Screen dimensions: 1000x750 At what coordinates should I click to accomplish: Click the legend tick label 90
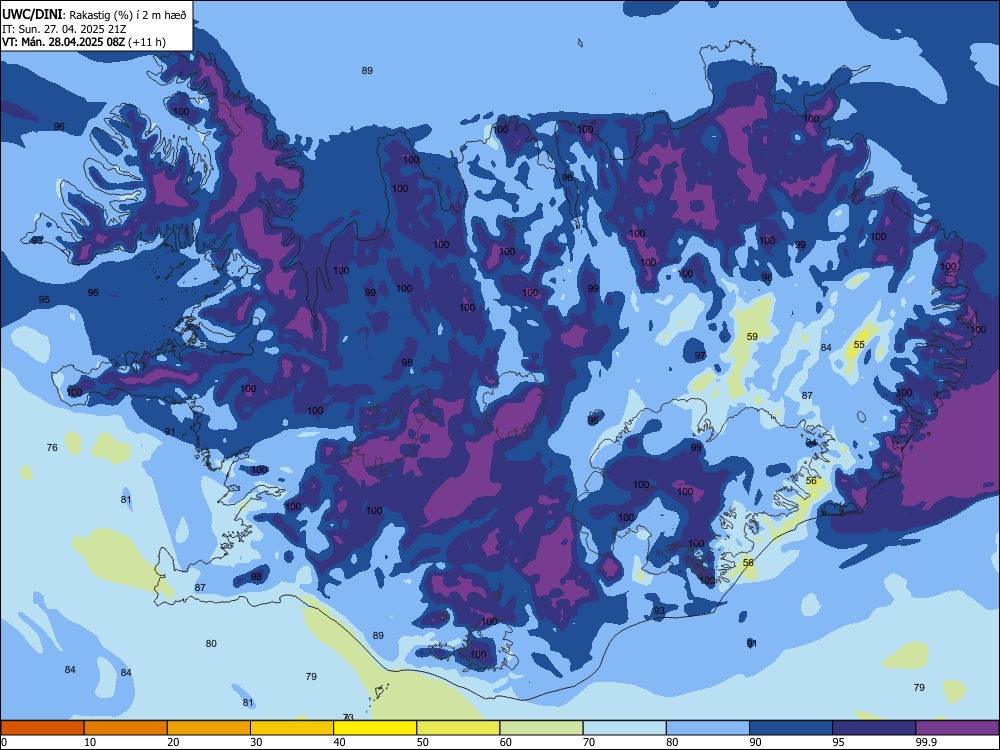pyautogui.click(x=756, y=742)
